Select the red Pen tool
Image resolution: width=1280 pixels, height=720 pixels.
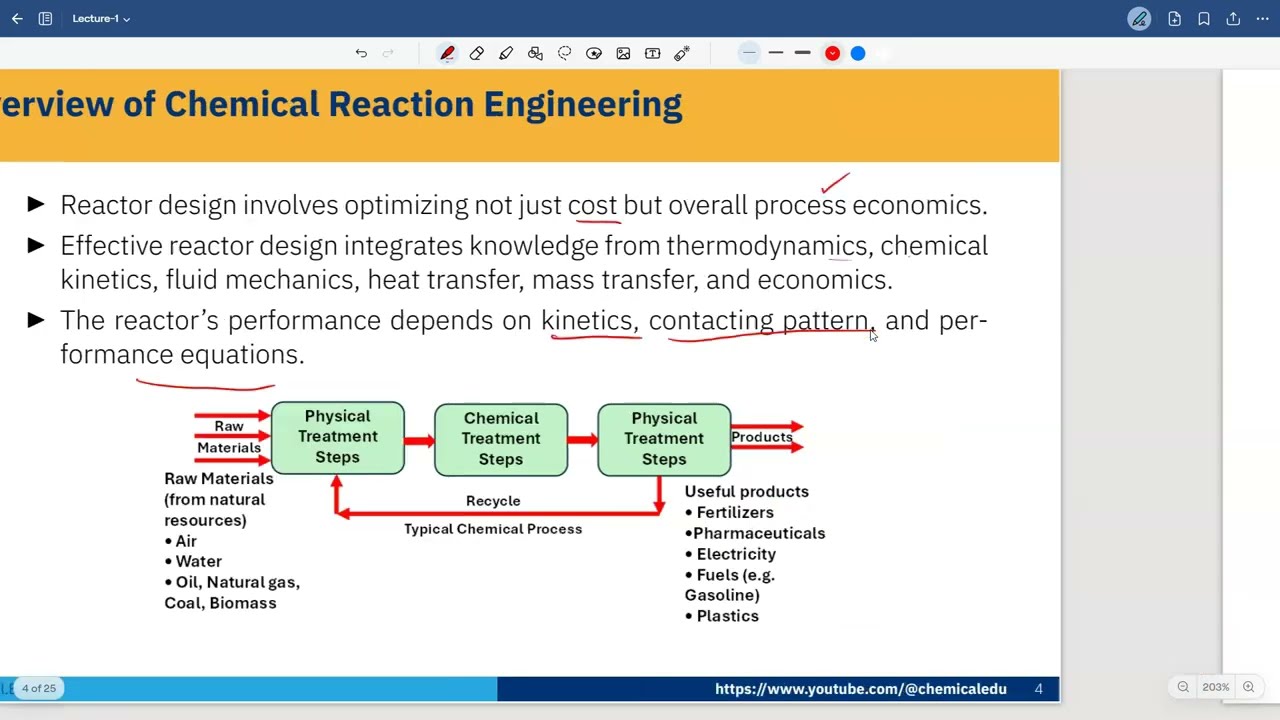[447, 53]
